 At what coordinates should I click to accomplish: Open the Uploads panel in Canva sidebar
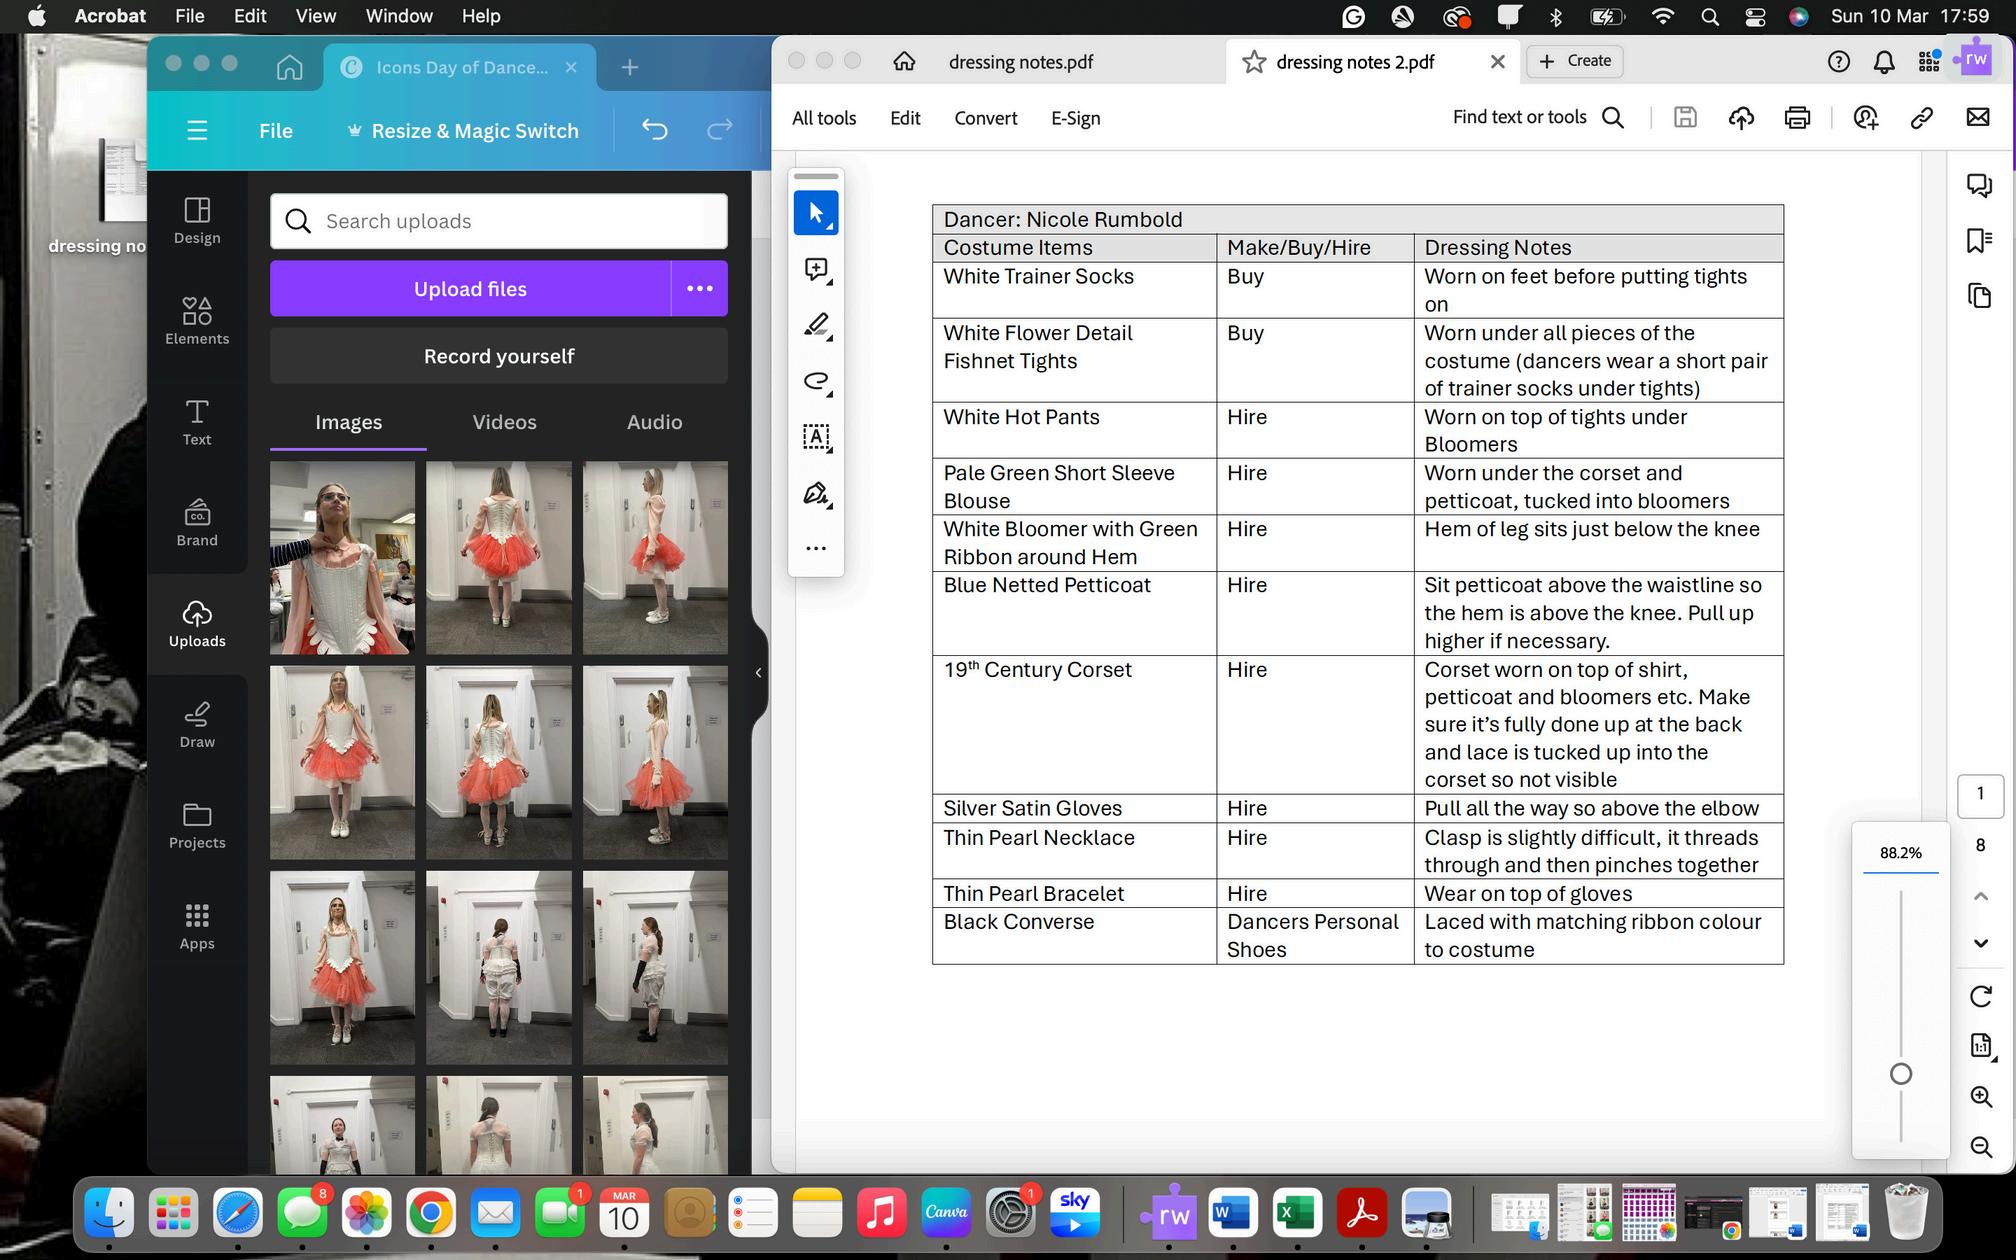coord(197,624)
